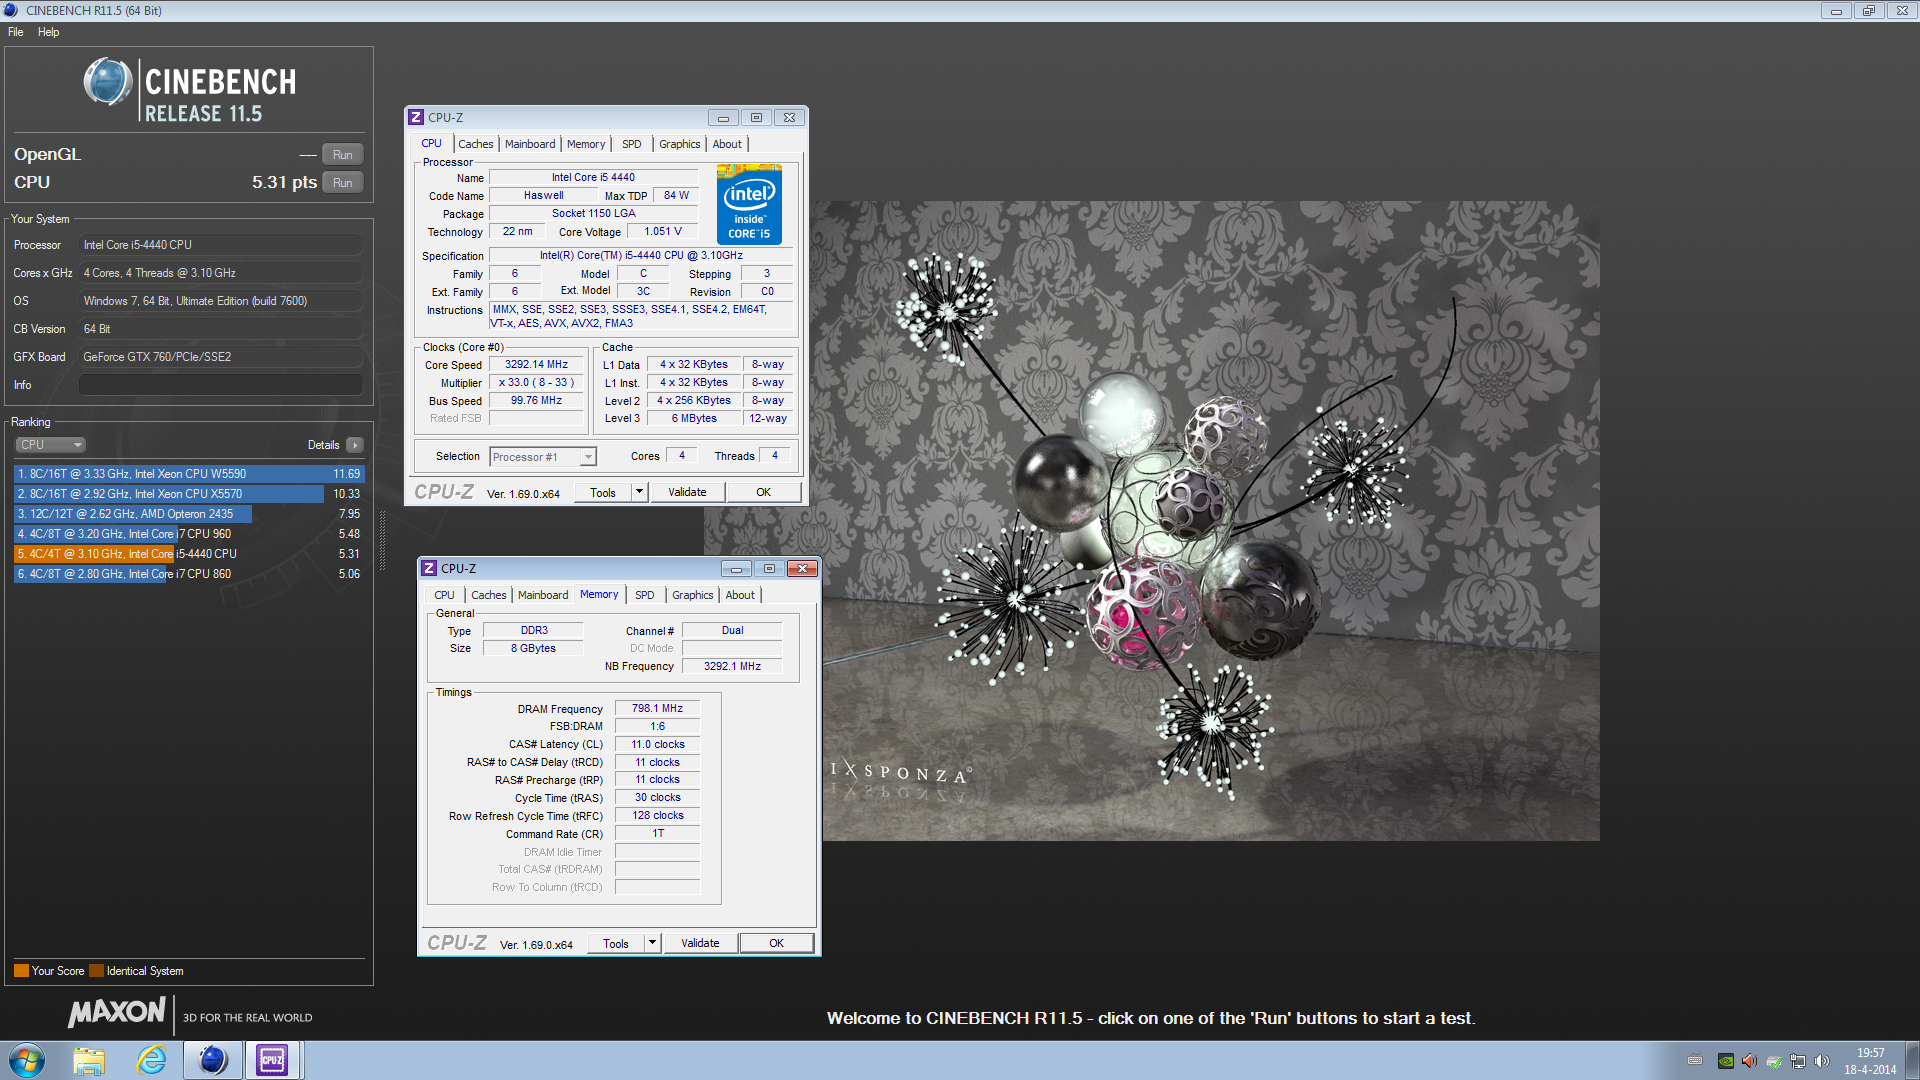This screenshot has height=1080, width=1920.
Task: Open the Cinebench File menu
Action: click(16, 32)
